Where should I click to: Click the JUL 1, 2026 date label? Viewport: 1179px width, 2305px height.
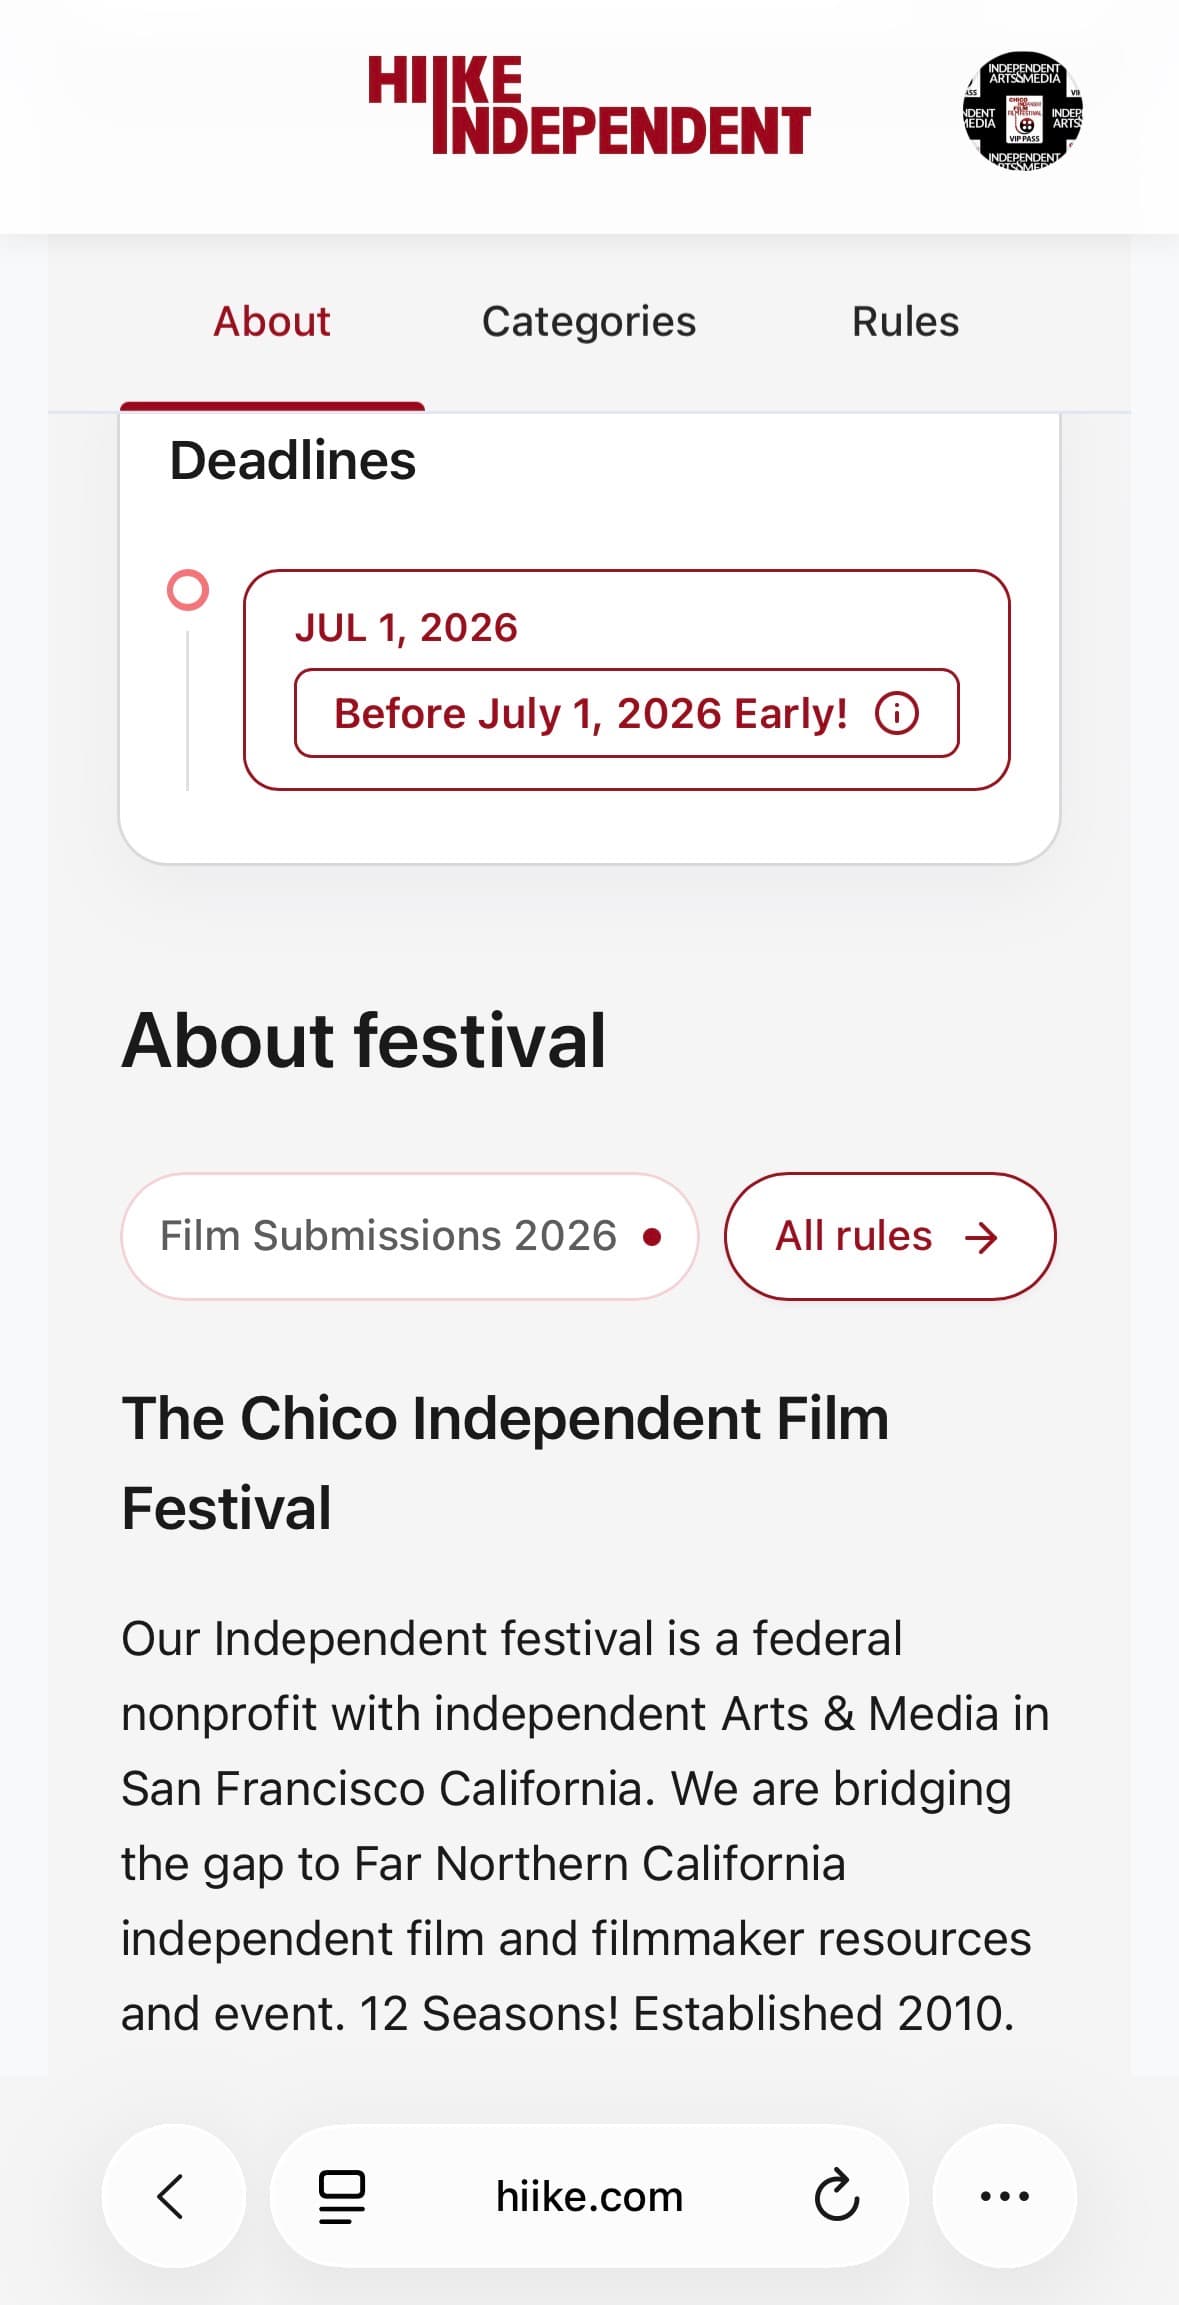(x=406, y=628)
